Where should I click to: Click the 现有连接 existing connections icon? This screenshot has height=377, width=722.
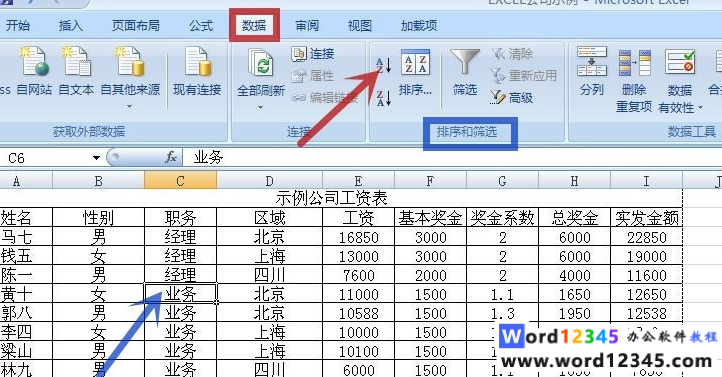197,71
